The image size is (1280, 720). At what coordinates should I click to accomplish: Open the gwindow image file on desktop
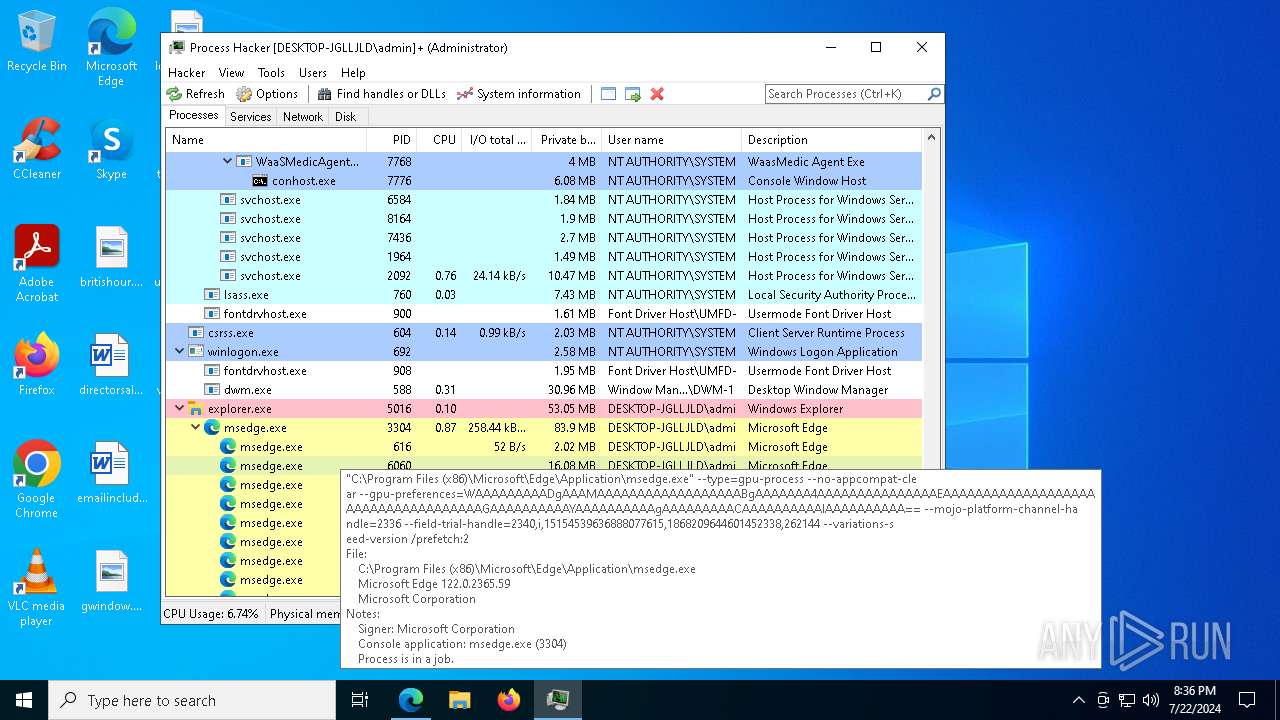coord(111,582)
